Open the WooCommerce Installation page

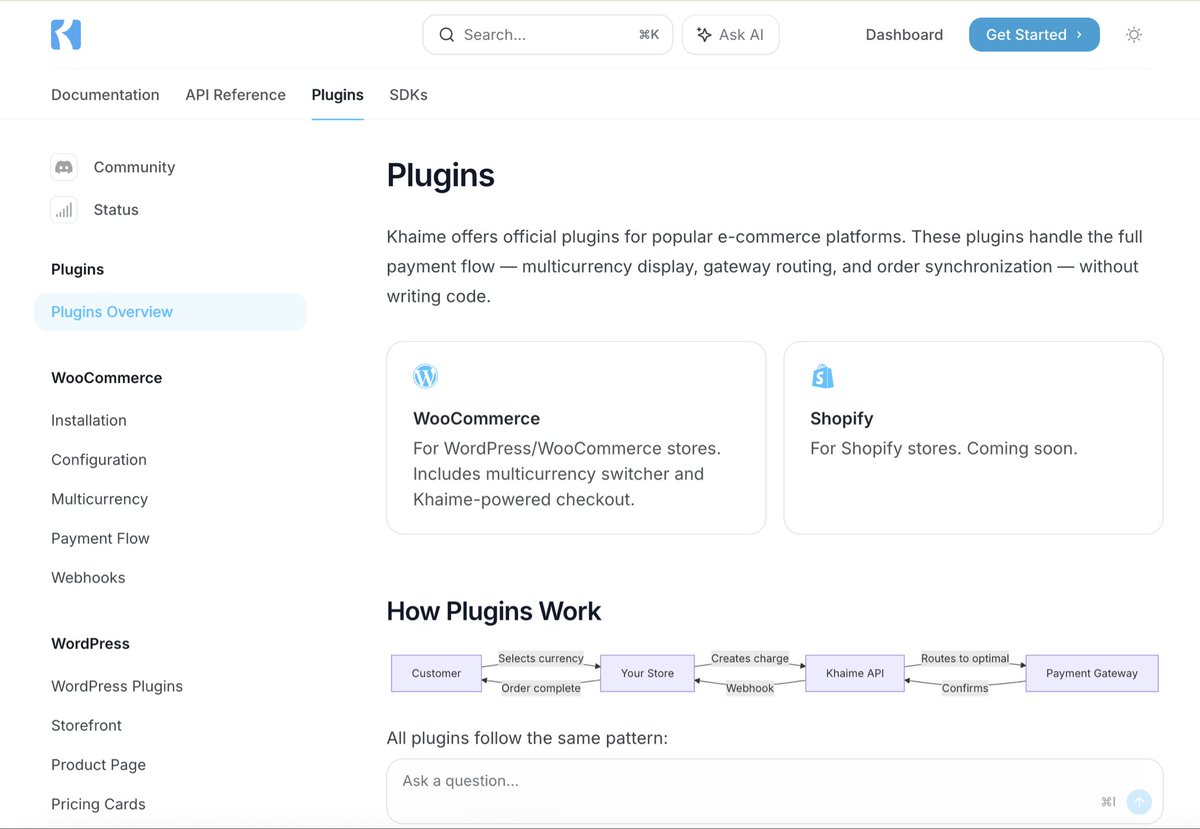tap(89, 420)
